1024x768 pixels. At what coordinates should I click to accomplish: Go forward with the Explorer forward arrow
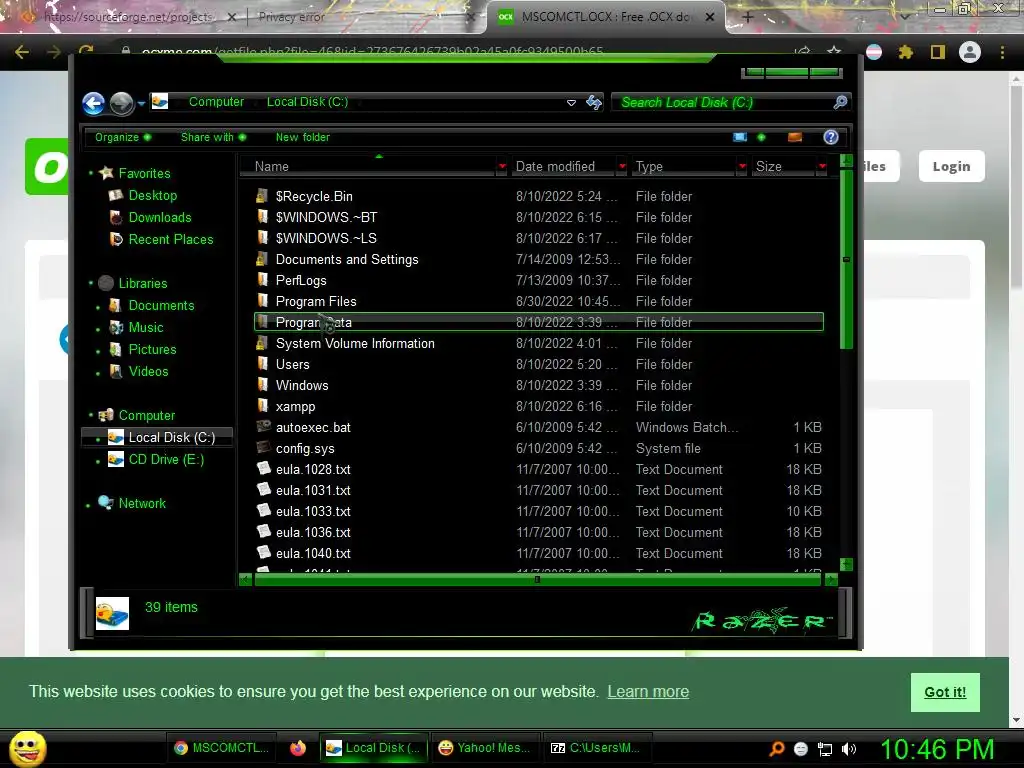121,103
